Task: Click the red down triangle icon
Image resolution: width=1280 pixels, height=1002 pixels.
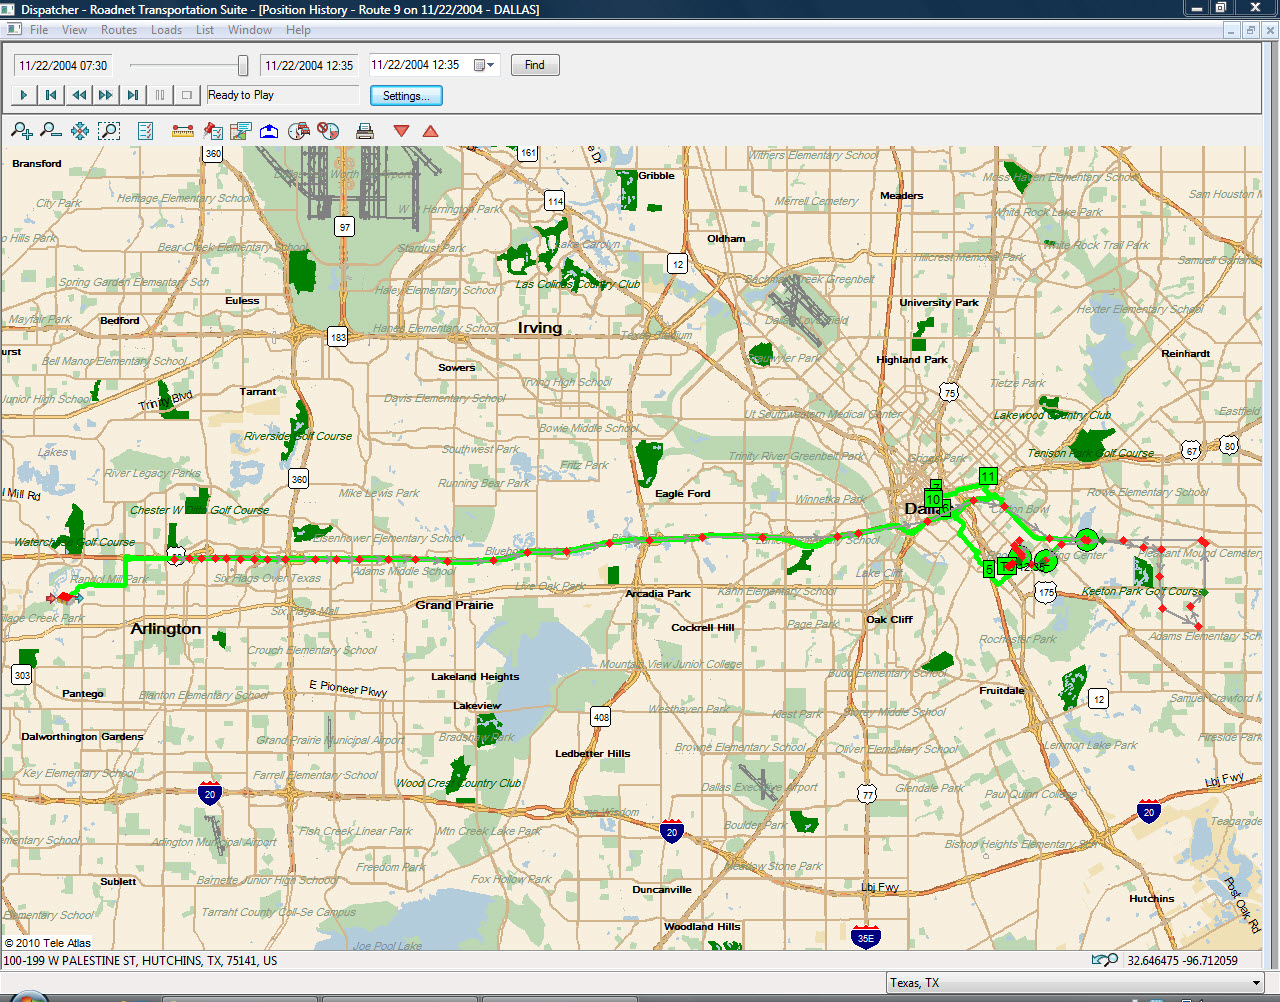Action: click(402, 131)
